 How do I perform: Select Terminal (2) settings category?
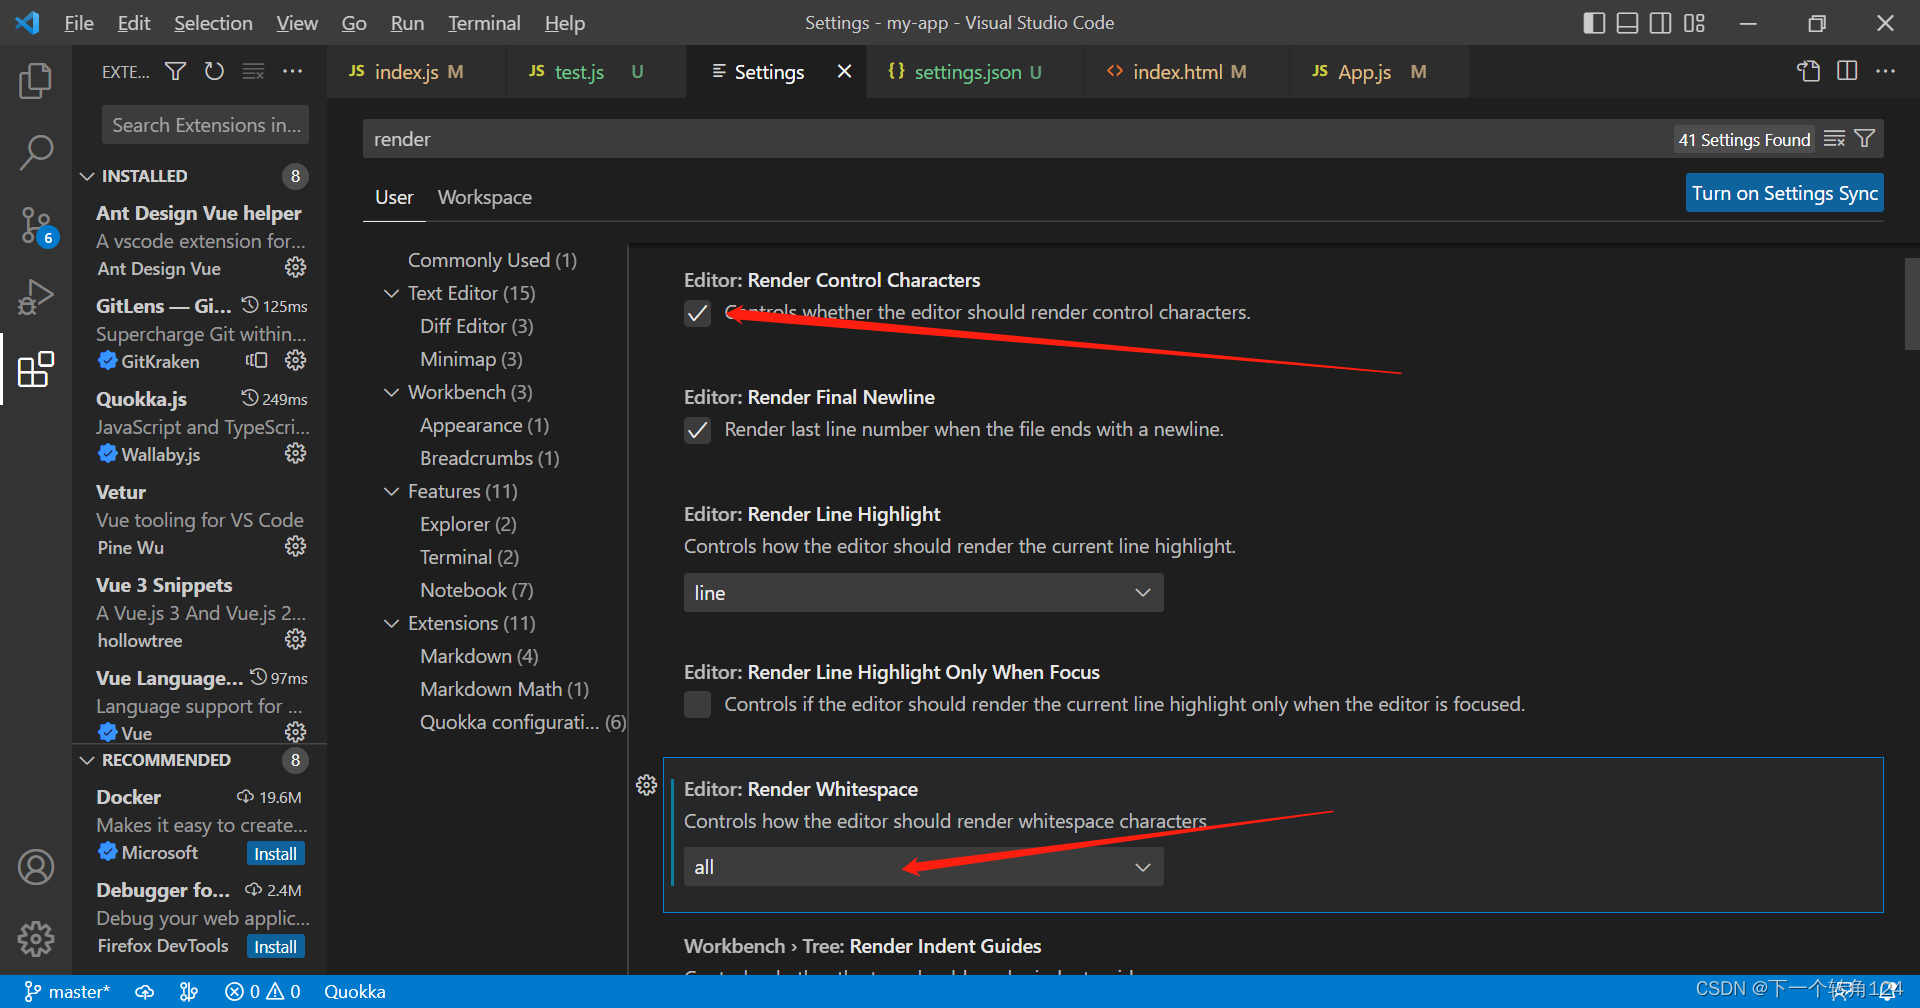click(469, 557)
